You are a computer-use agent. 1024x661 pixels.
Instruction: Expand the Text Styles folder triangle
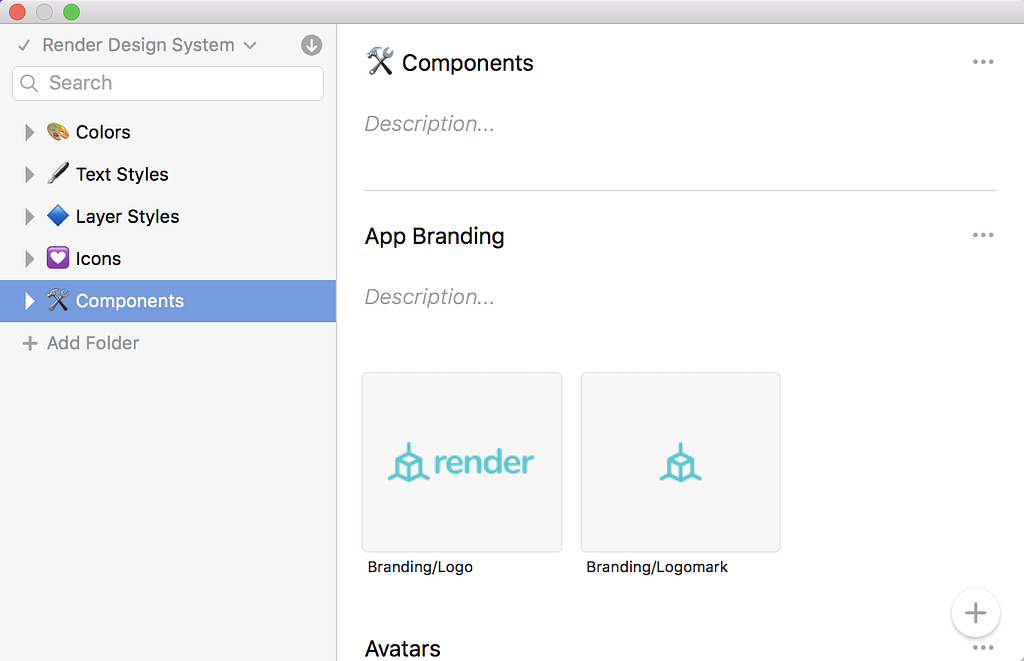(x=29, y=174)
